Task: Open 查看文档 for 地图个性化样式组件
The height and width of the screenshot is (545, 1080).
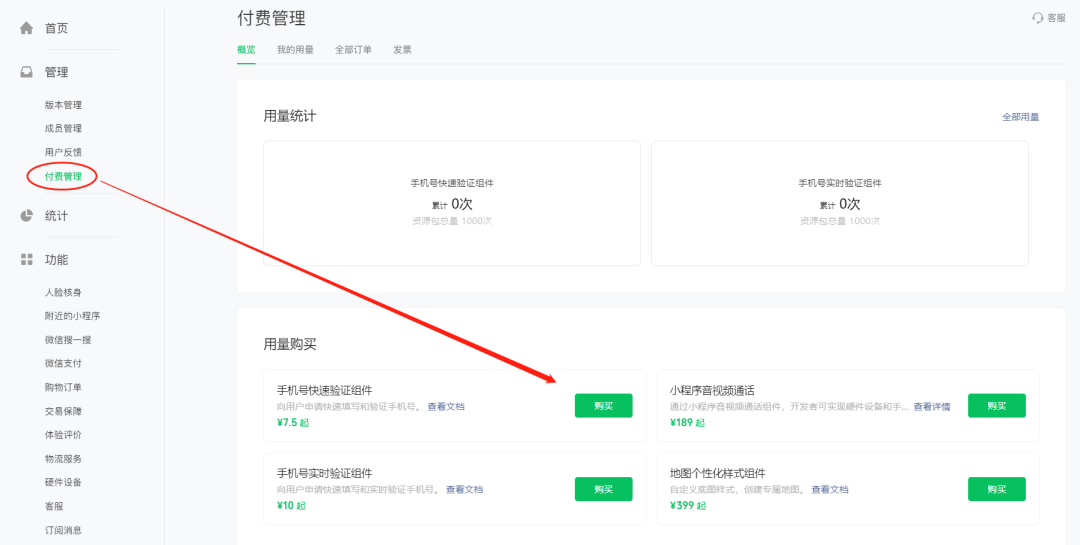Action: tap(829, 489)
